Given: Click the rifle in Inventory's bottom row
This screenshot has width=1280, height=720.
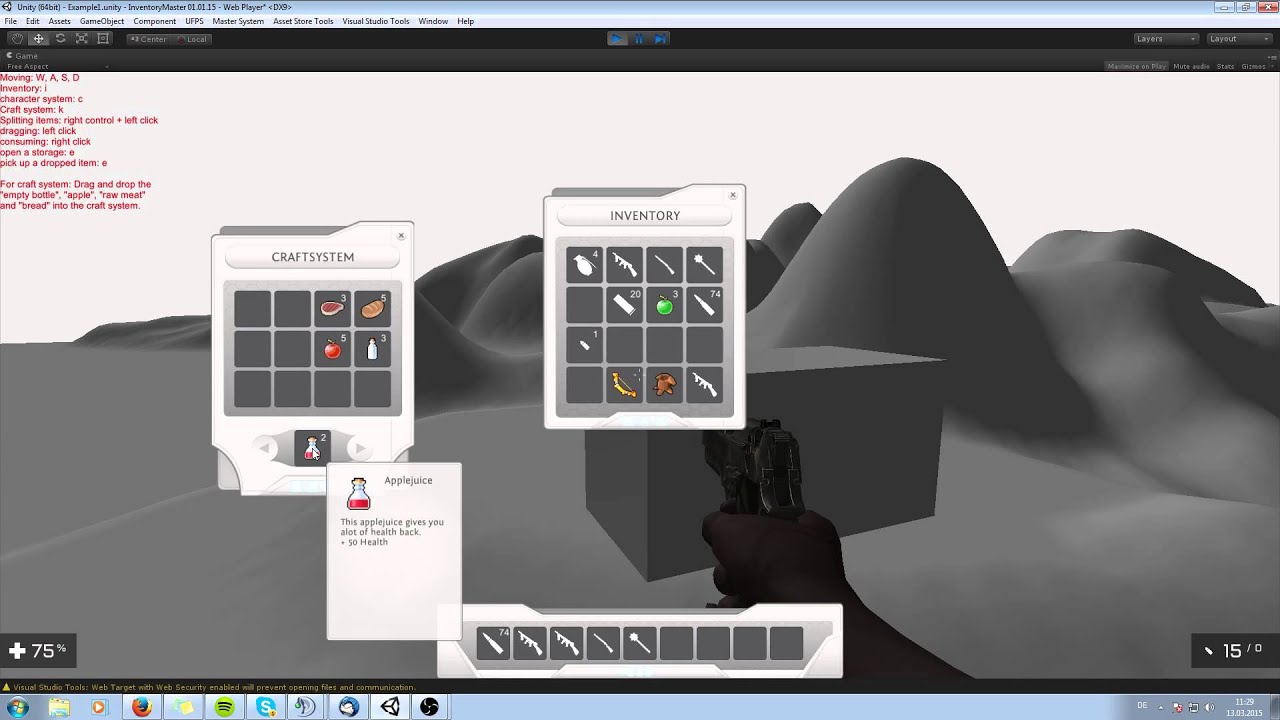Looking at the screenshot, I should (704, 385).
